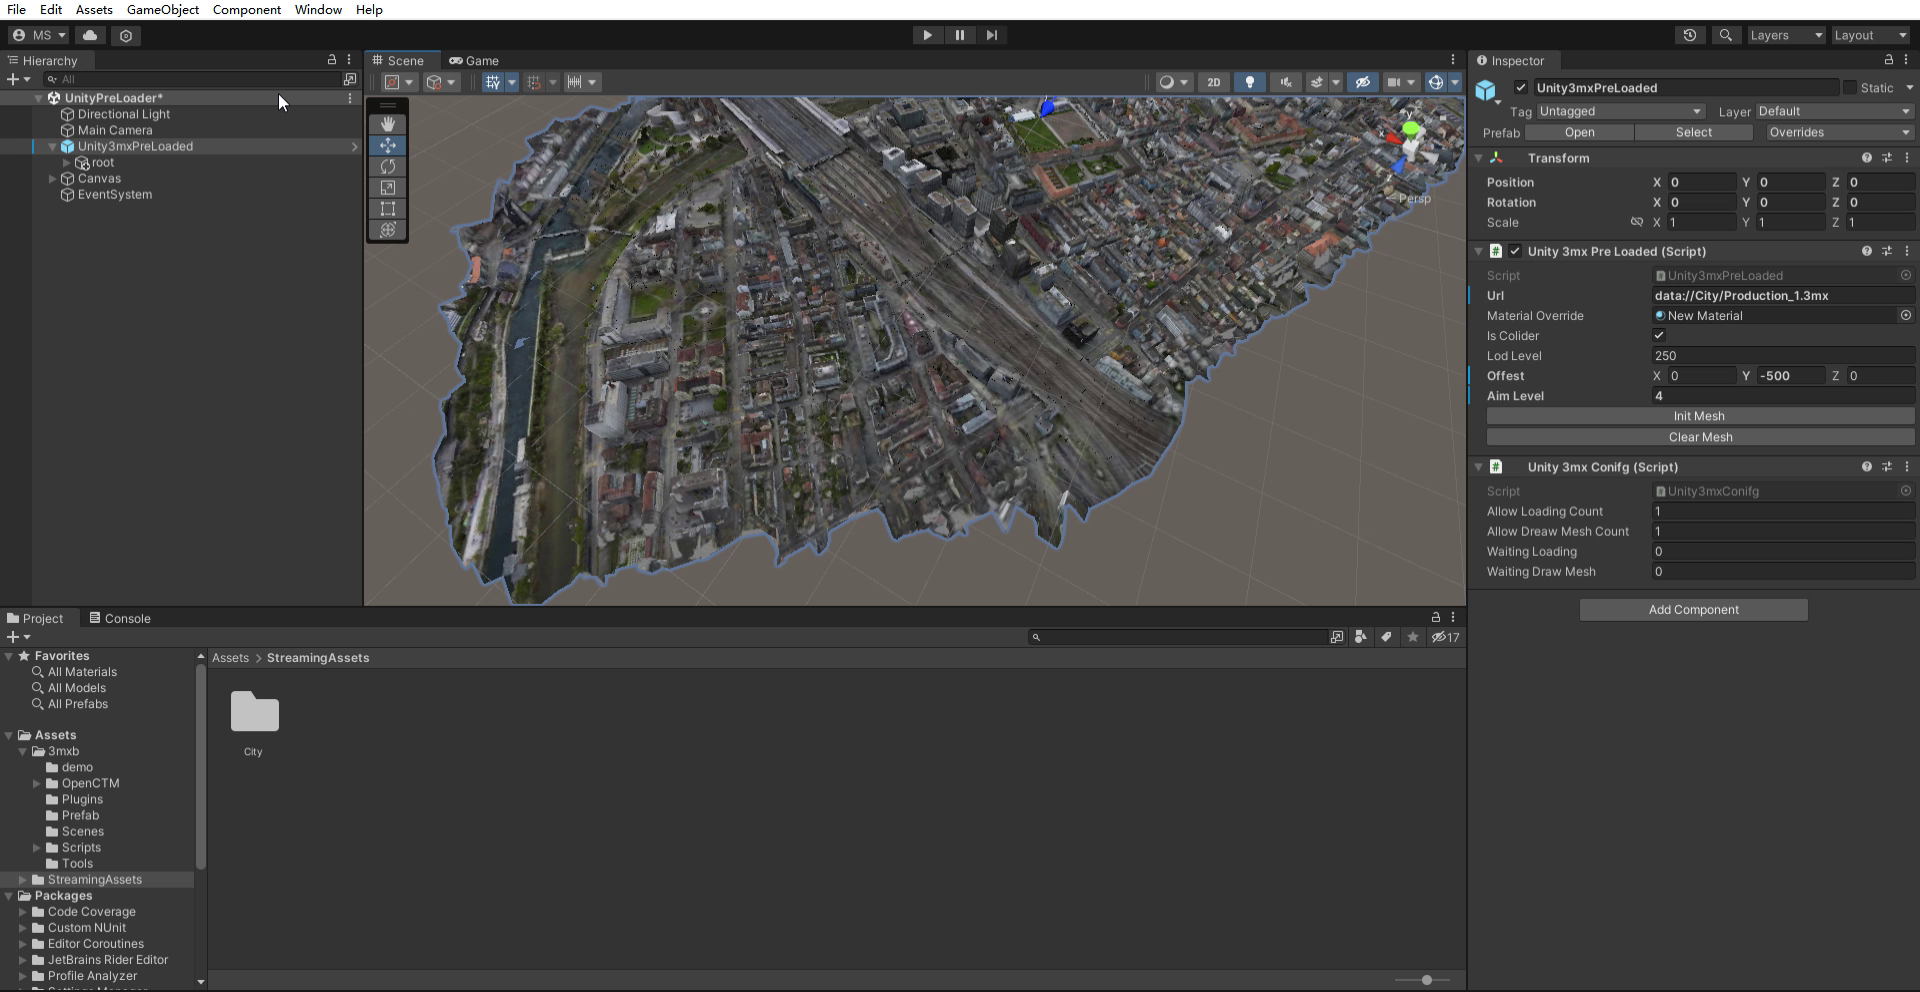
Task: Toggle constrained scale proportions link
Action: [x=1636, y=222]
